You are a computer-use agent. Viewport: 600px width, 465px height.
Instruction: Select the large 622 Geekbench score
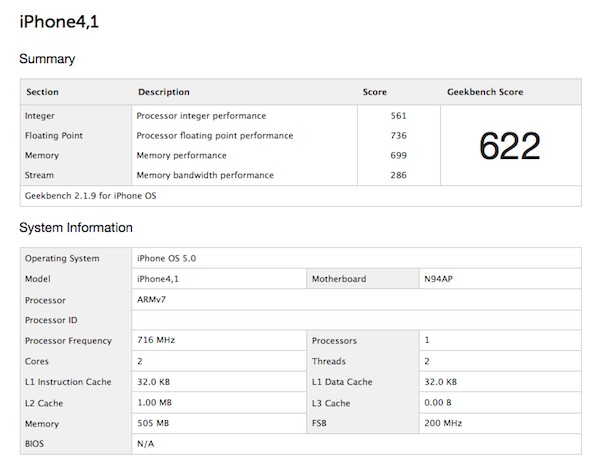click(510, 146)
